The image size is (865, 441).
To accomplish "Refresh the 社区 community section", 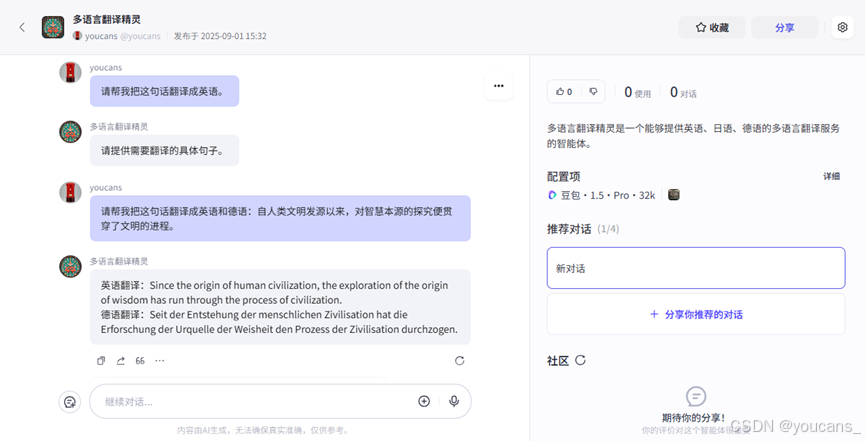I will tap(580, 360).
